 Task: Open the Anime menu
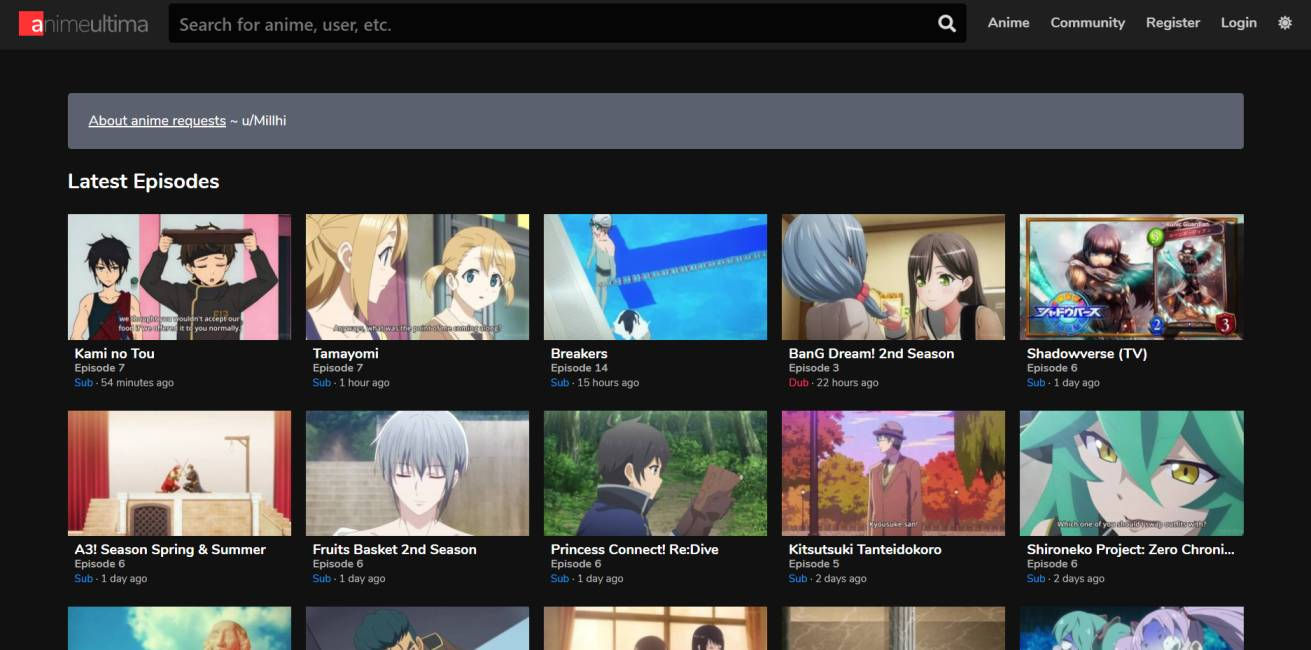point(1008,23)
